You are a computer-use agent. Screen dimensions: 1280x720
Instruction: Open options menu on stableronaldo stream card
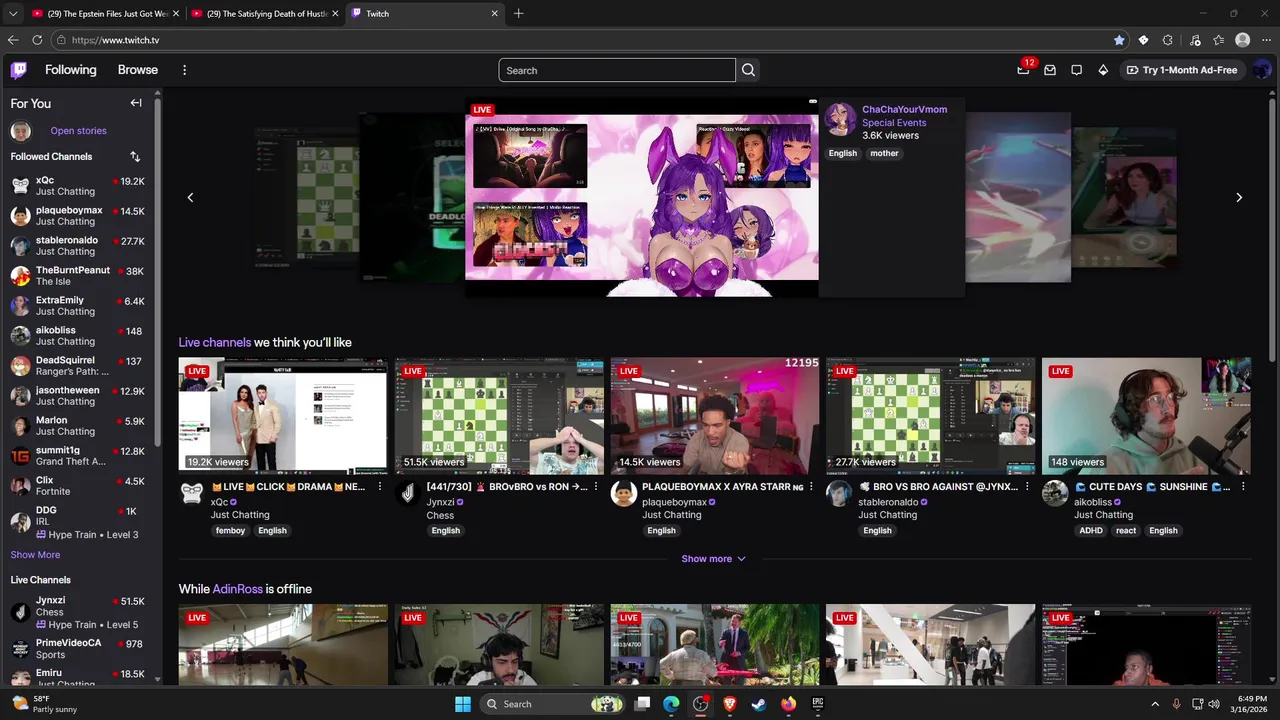(1027, 487)
